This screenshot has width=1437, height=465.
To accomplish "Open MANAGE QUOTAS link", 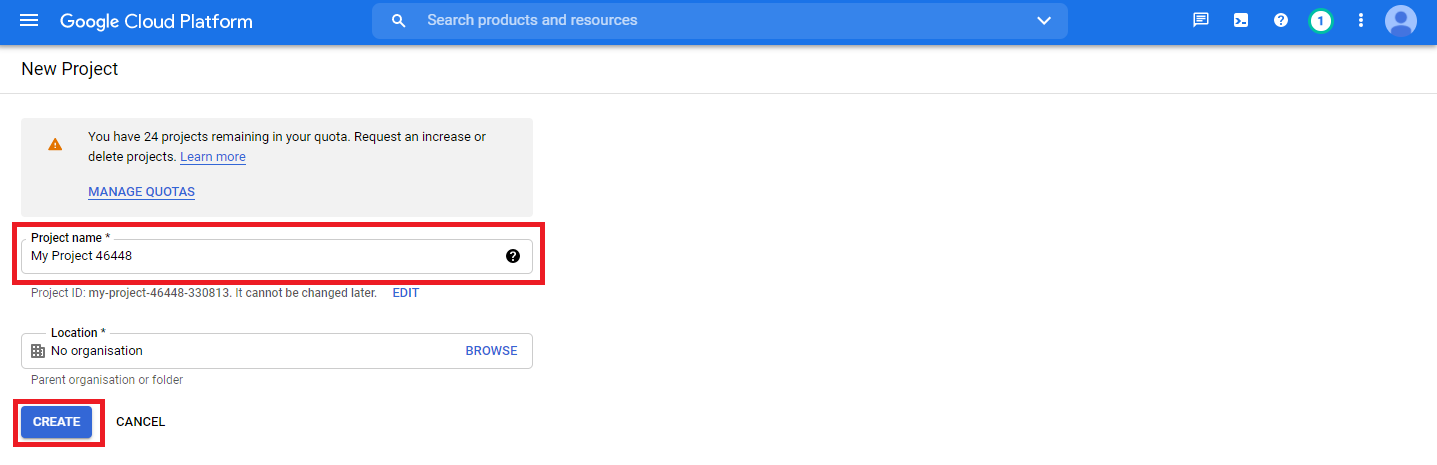I will [141, 192].
